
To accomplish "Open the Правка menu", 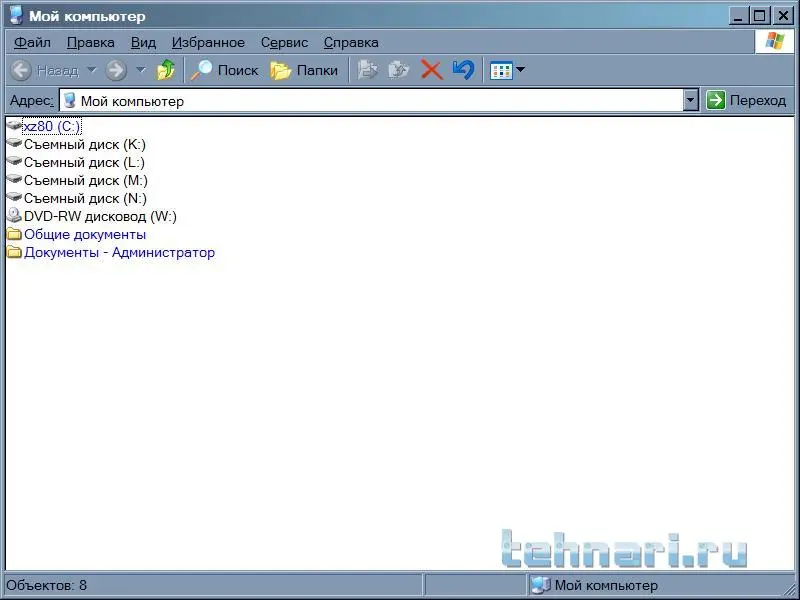I will (91, 42).
